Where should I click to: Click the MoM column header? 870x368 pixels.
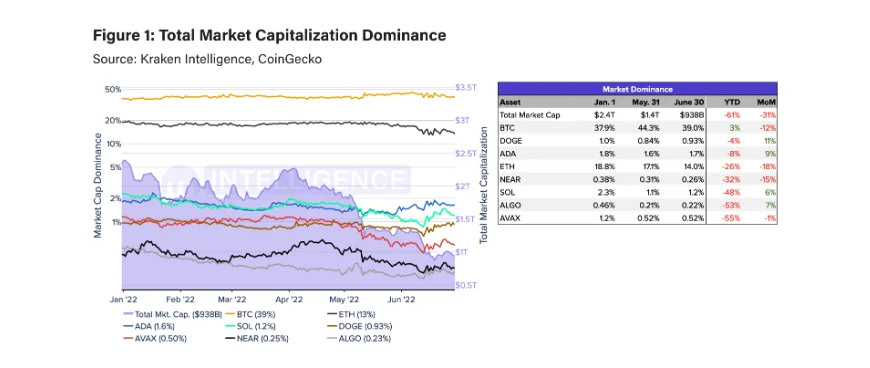(766, 102)
